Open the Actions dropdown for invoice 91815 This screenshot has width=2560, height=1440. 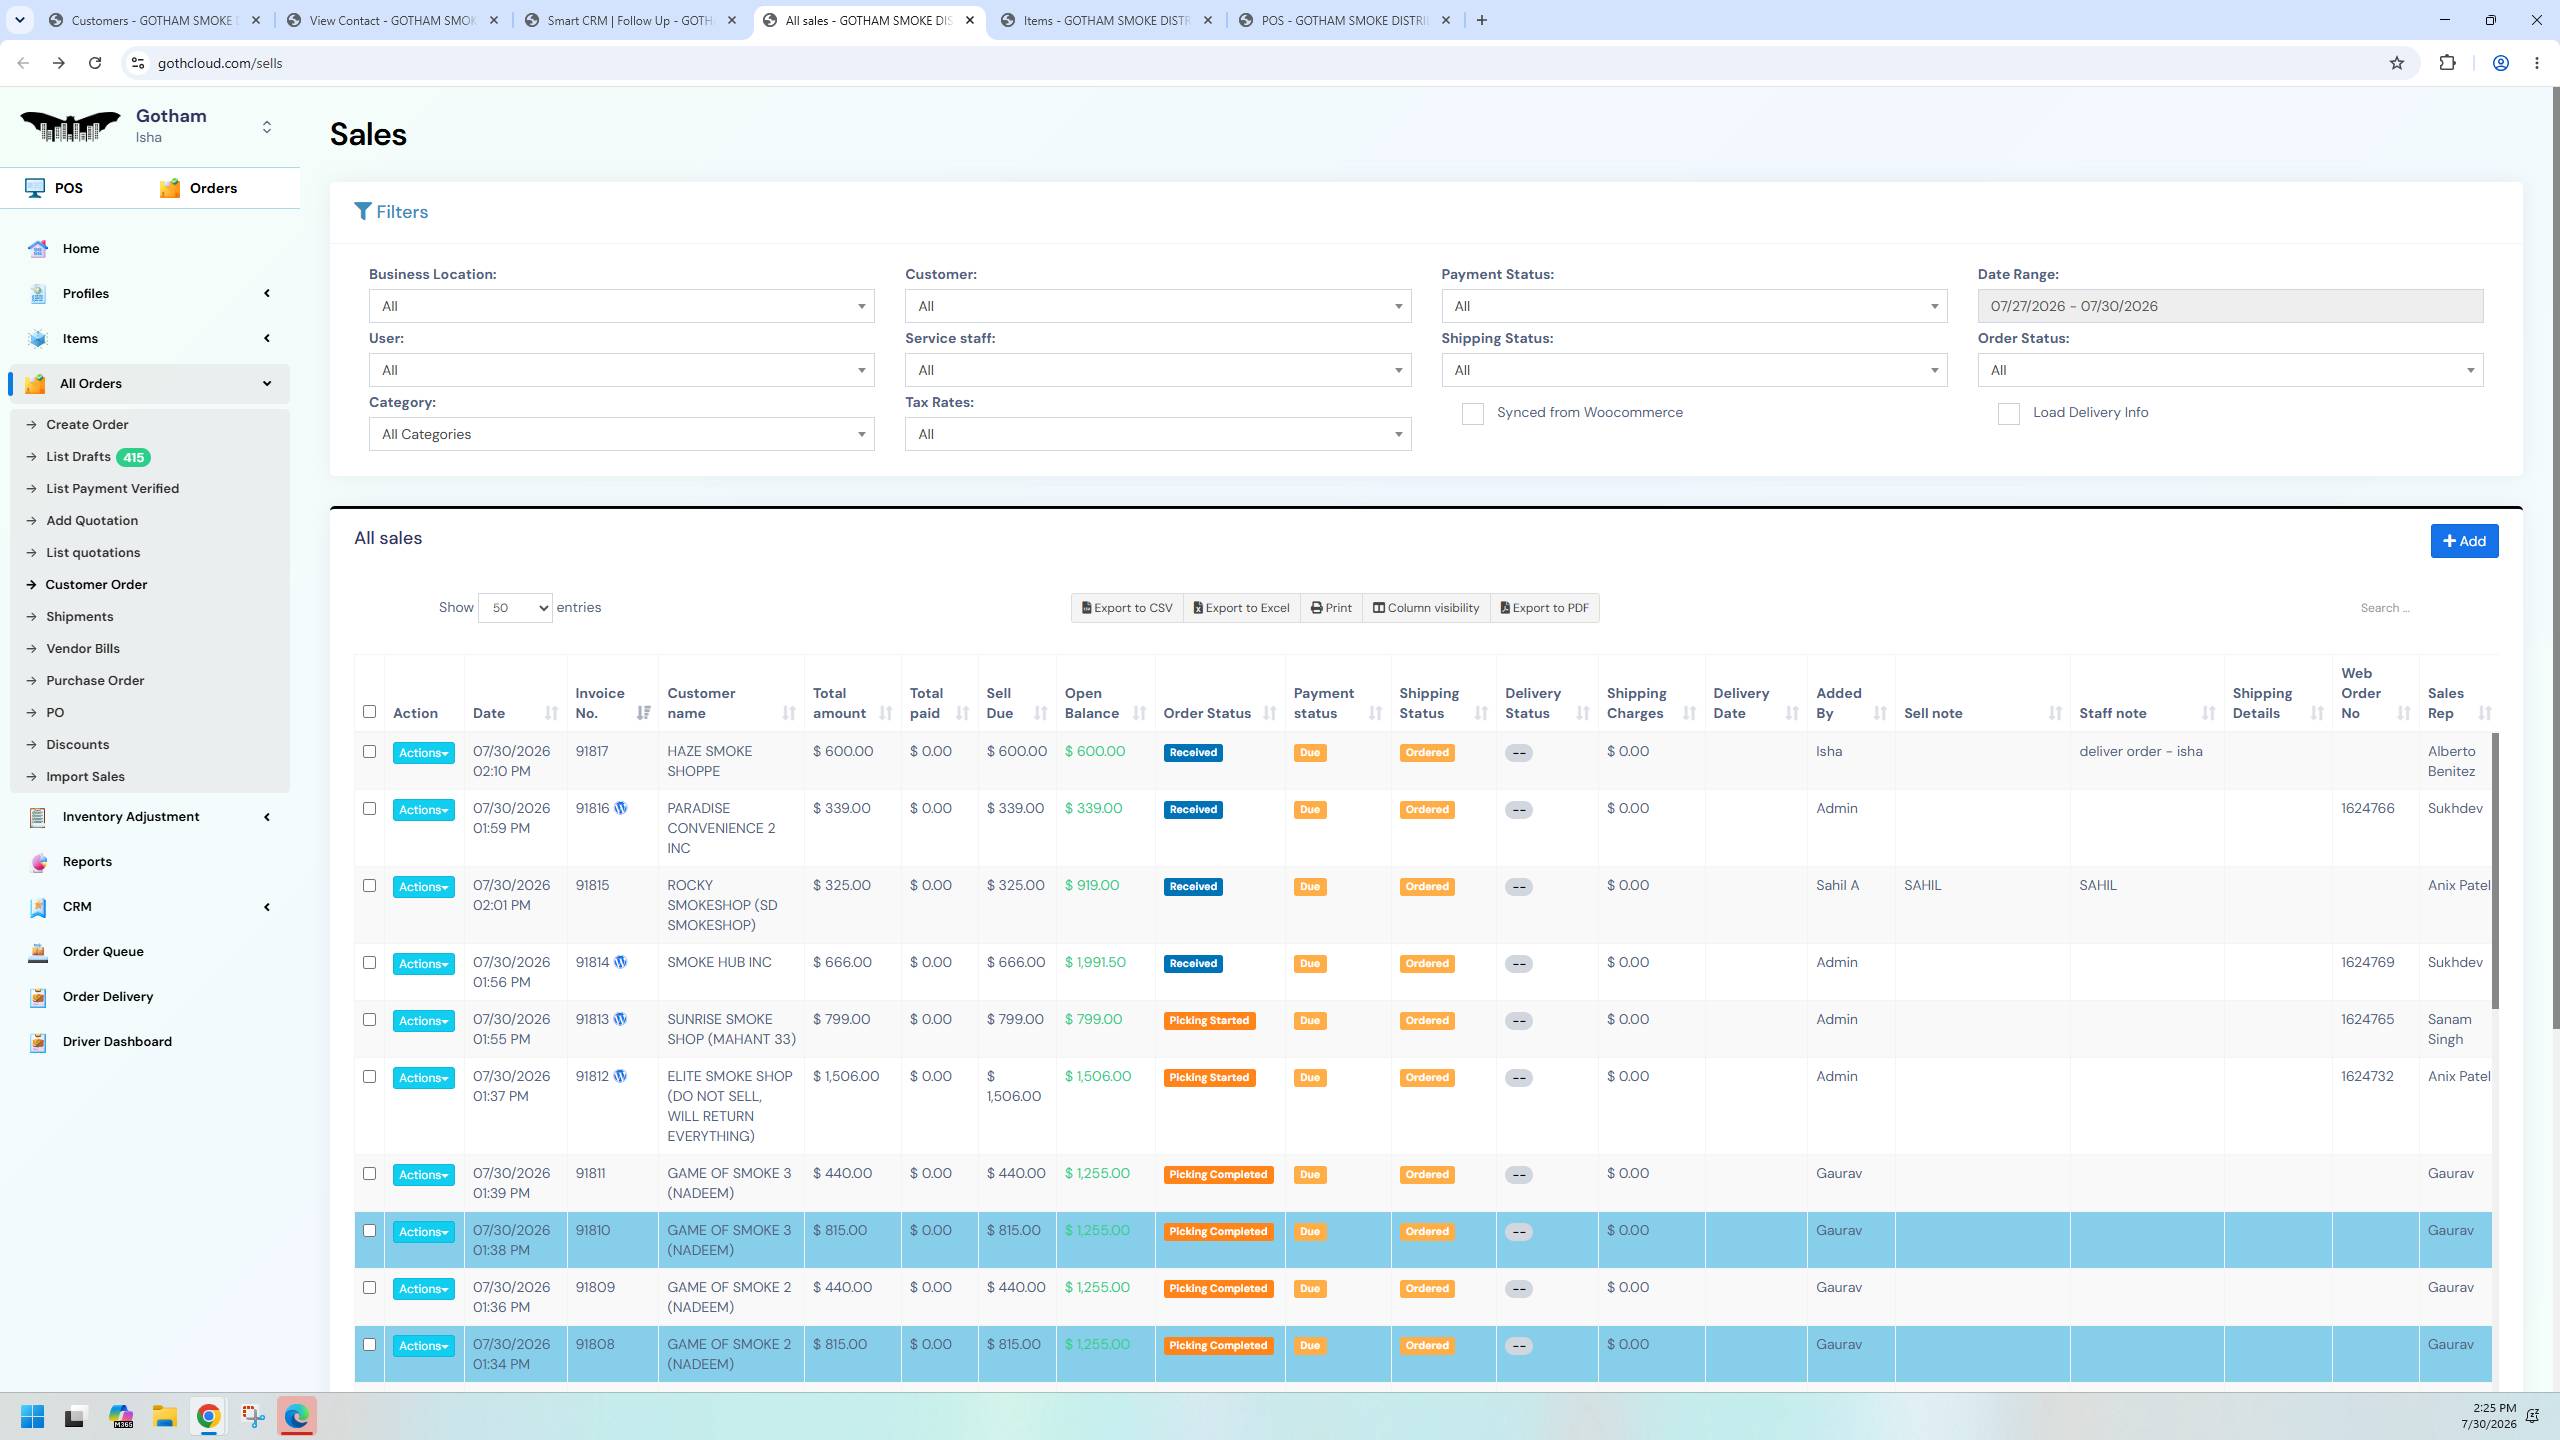tap(423, 887)
